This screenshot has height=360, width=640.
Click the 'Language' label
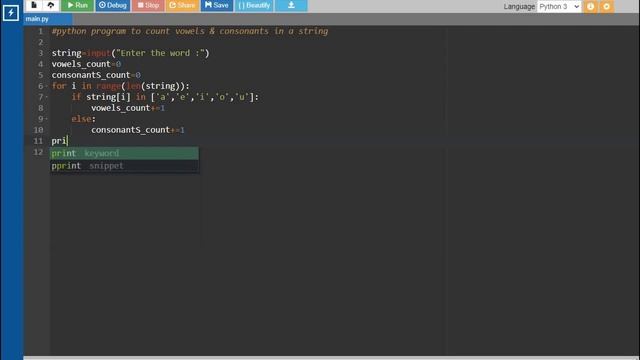pyautogui.click(x=519, y=7)
